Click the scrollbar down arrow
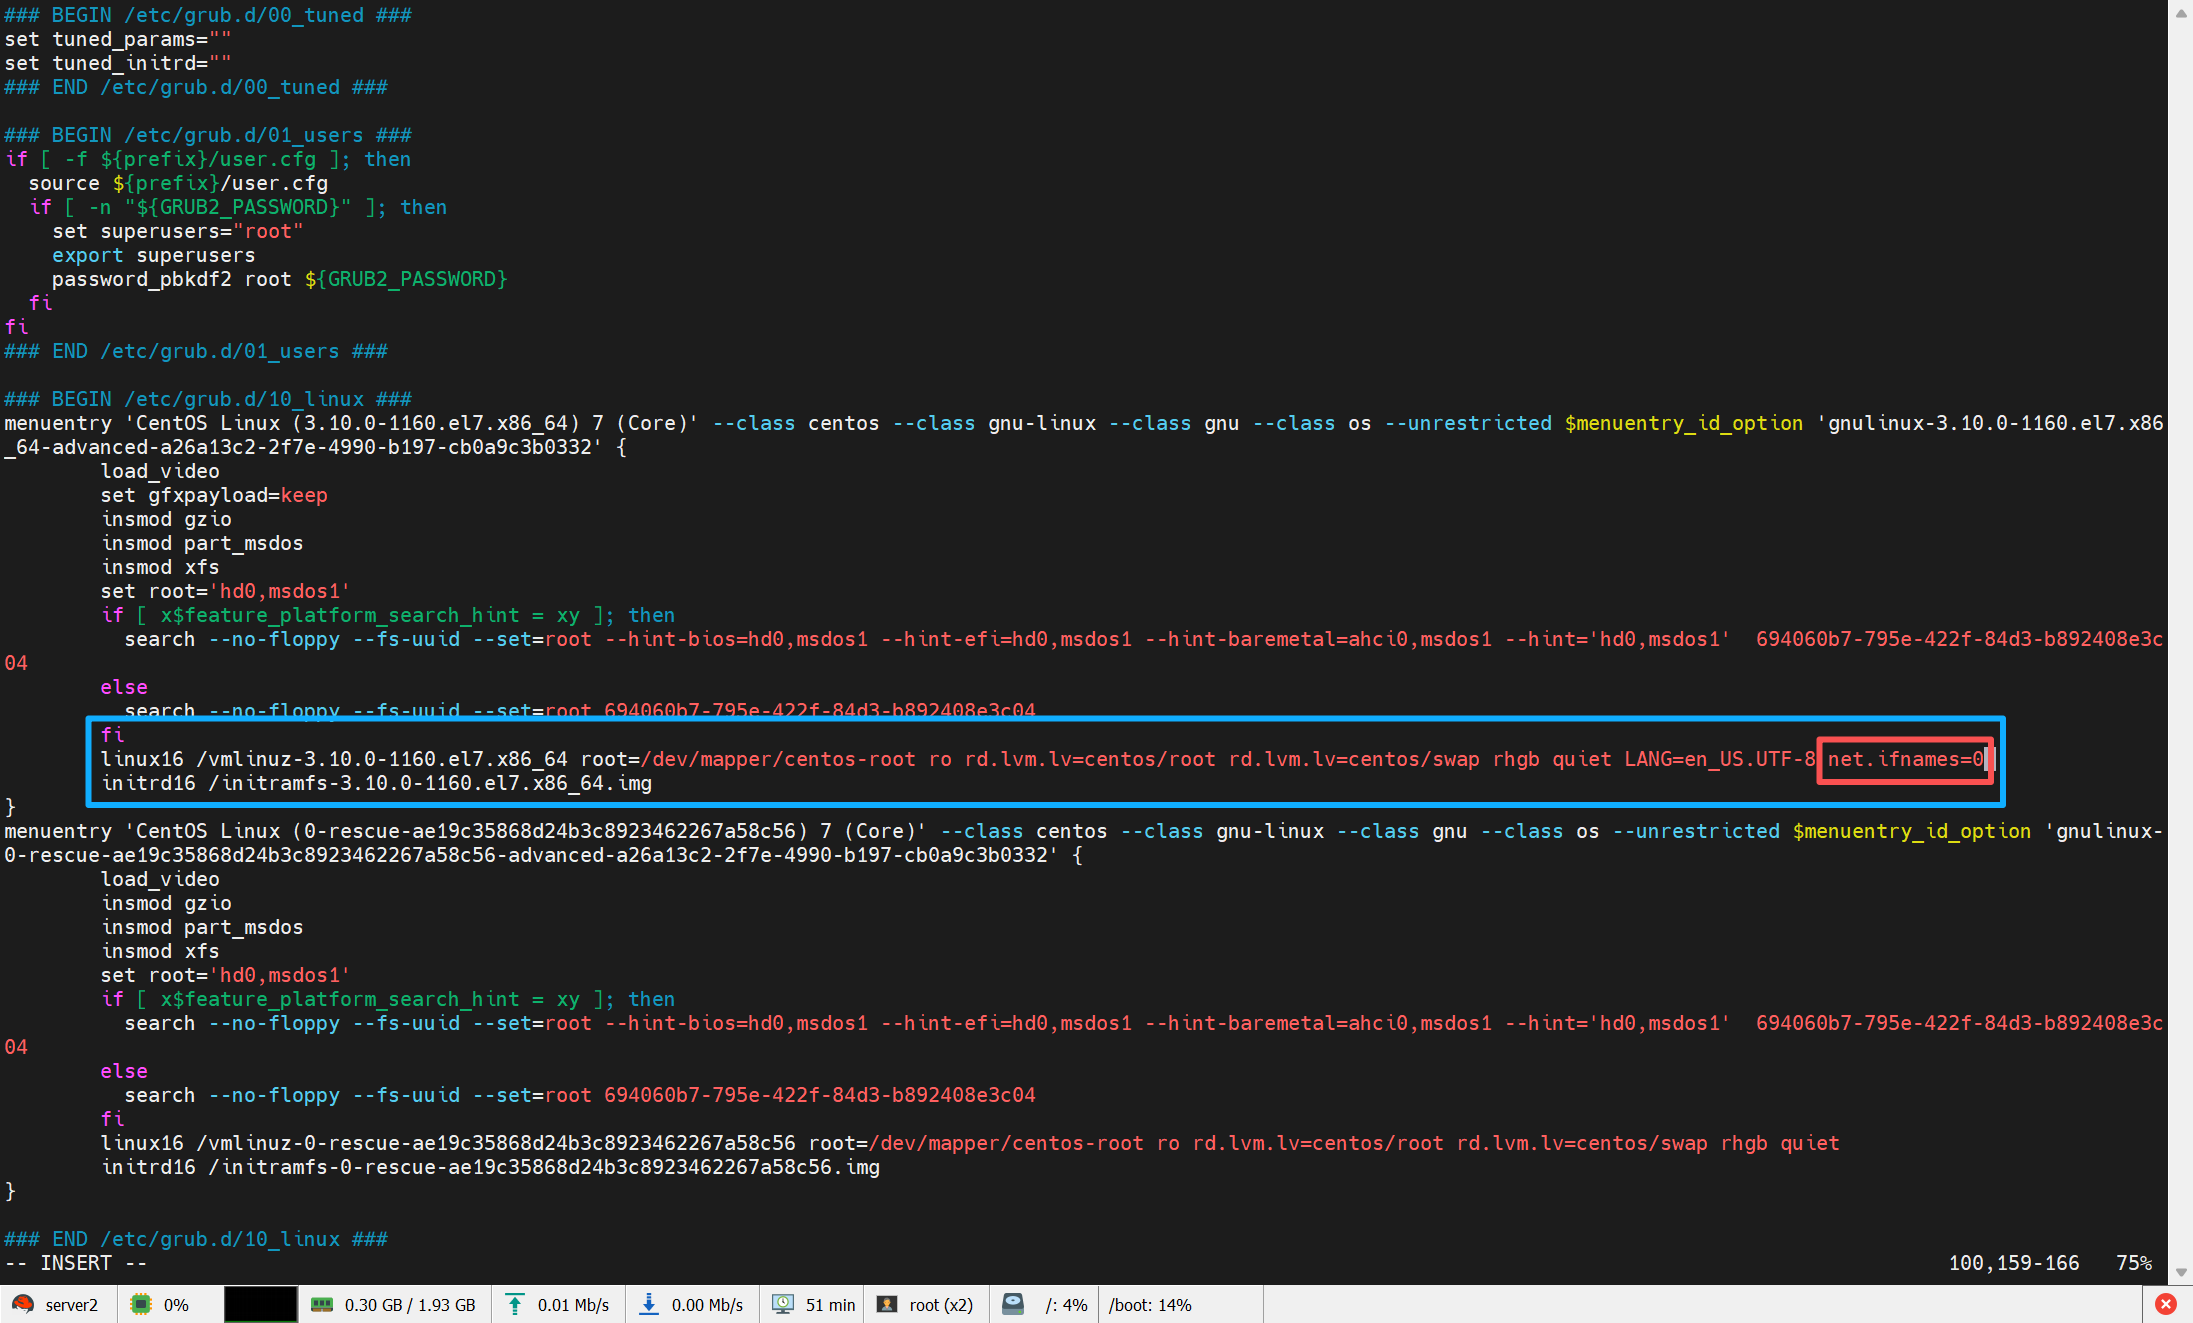The height and width of the screenshot is (1323, 2193). click(2181, 1273)
